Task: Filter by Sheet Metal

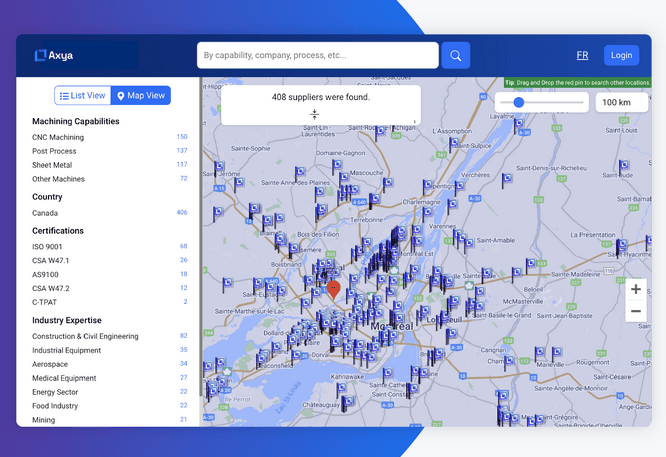Action: (x=110, y=165)
